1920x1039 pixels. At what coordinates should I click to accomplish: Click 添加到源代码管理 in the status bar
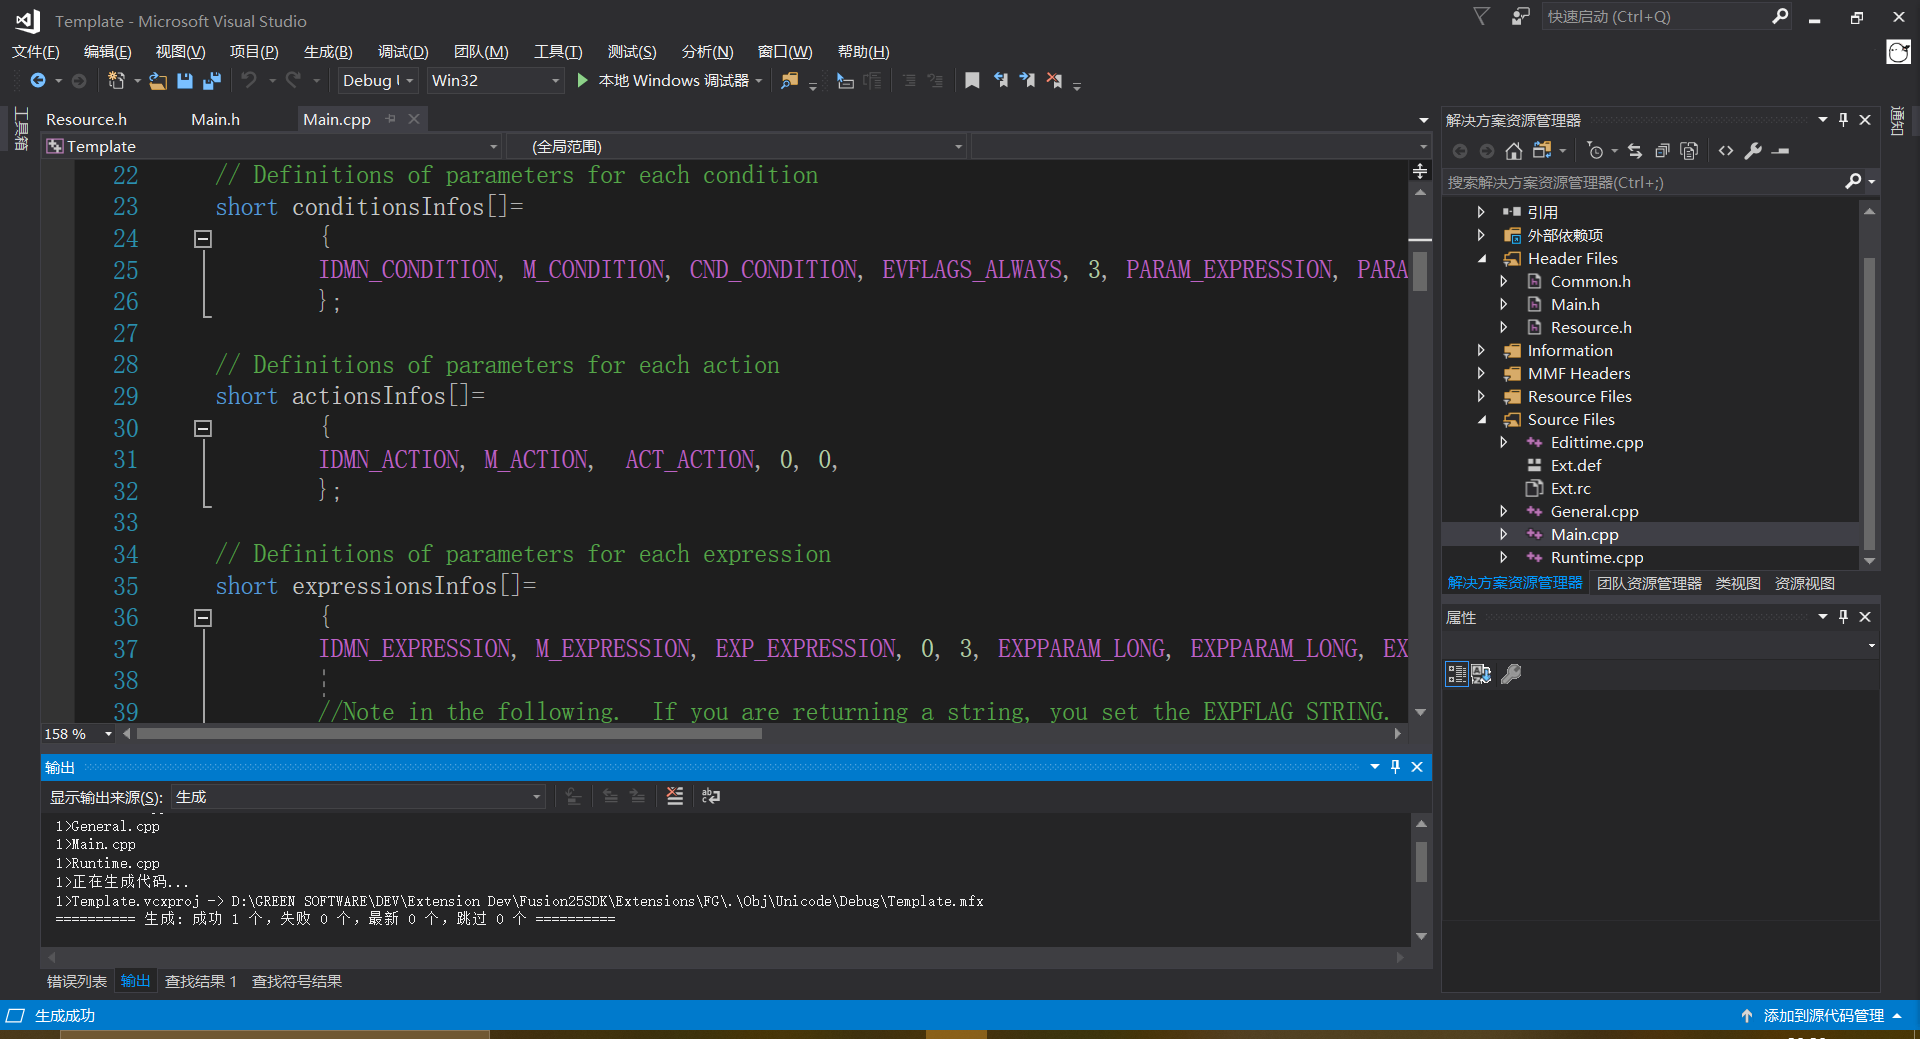coord(1822,1016)
